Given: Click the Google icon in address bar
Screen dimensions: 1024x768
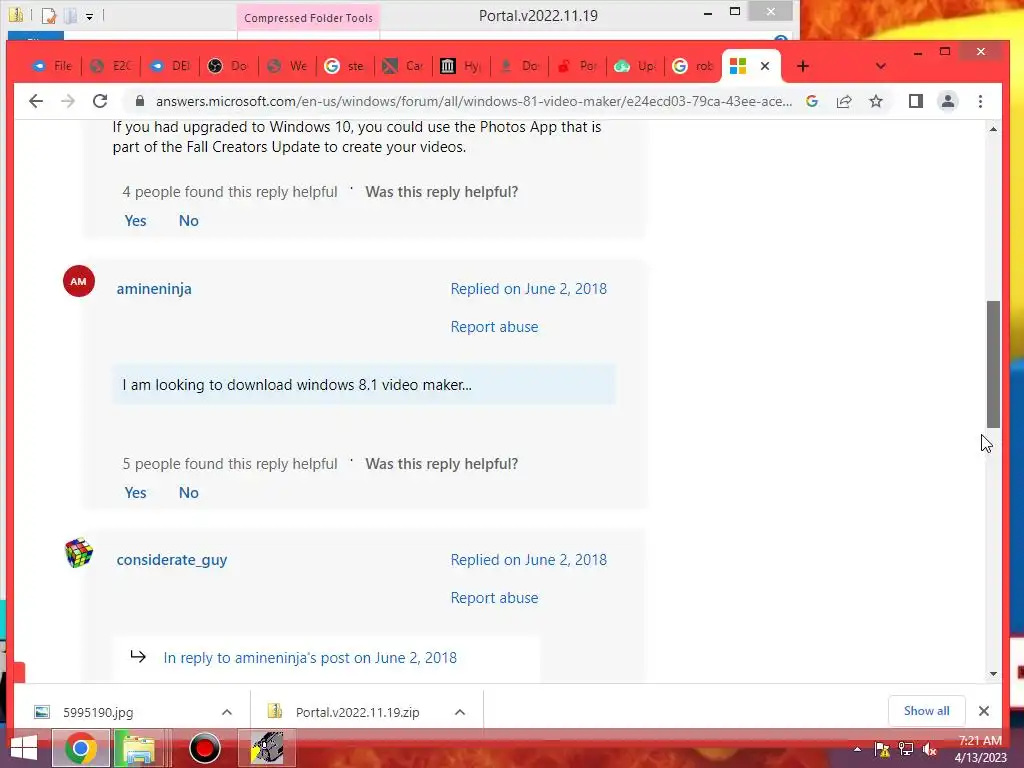Looking at the screenshot, I should 812,101.
